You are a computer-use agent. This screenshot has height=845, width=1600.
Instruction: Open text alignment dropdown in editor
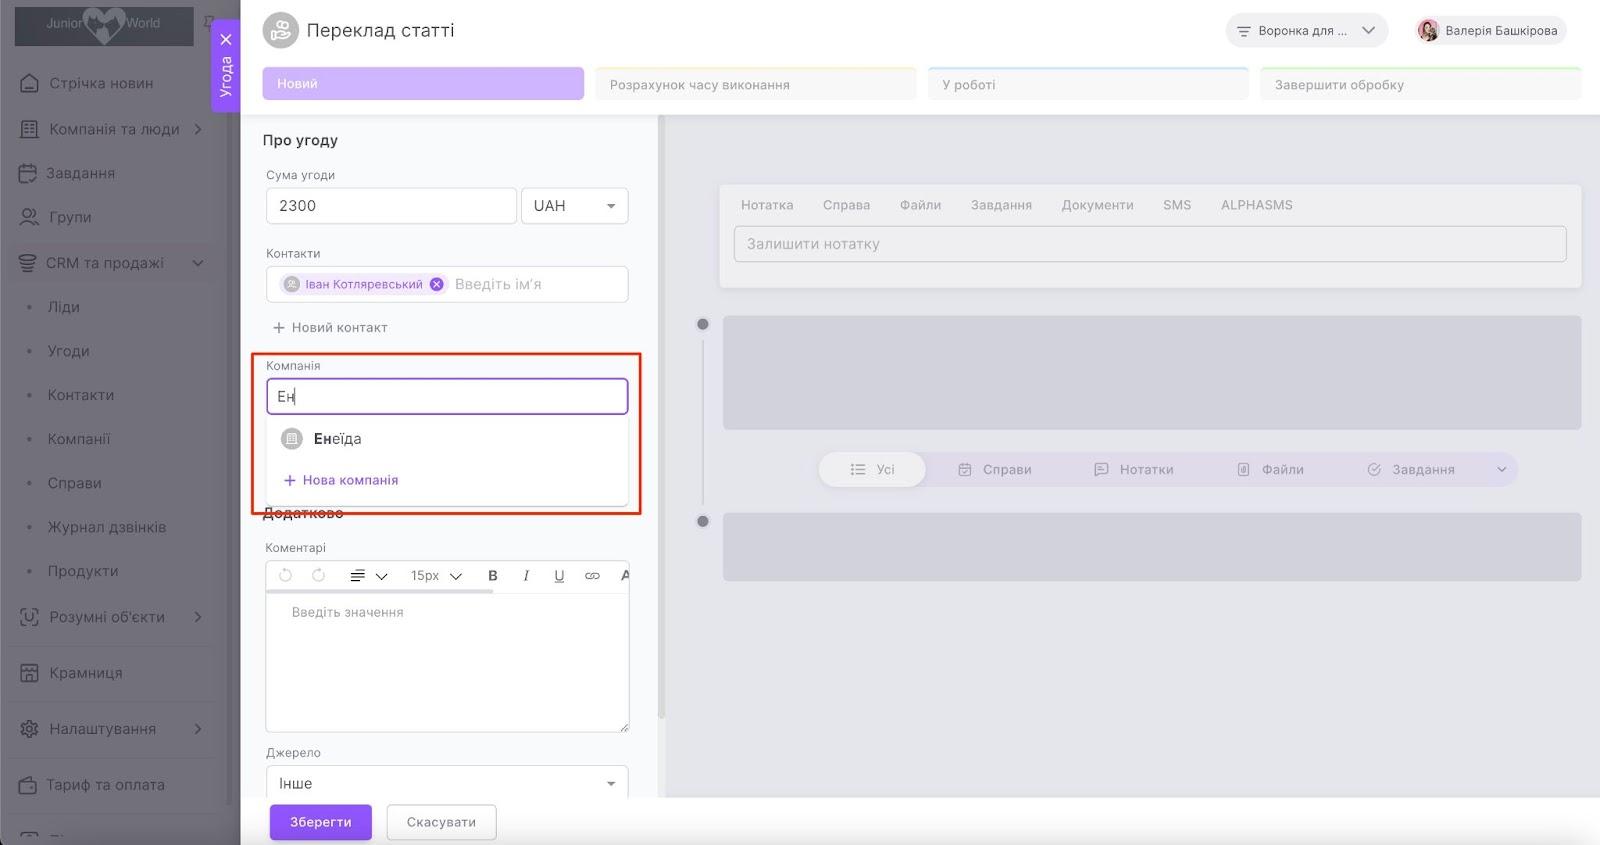pos(367,576)
